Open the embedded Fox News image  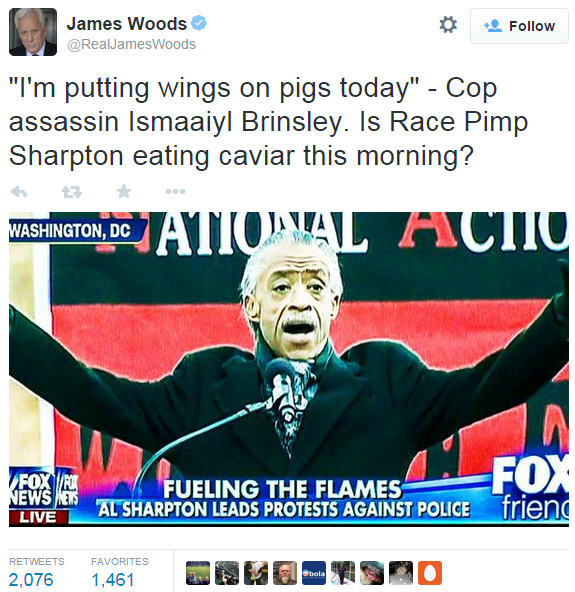point(289,369)
